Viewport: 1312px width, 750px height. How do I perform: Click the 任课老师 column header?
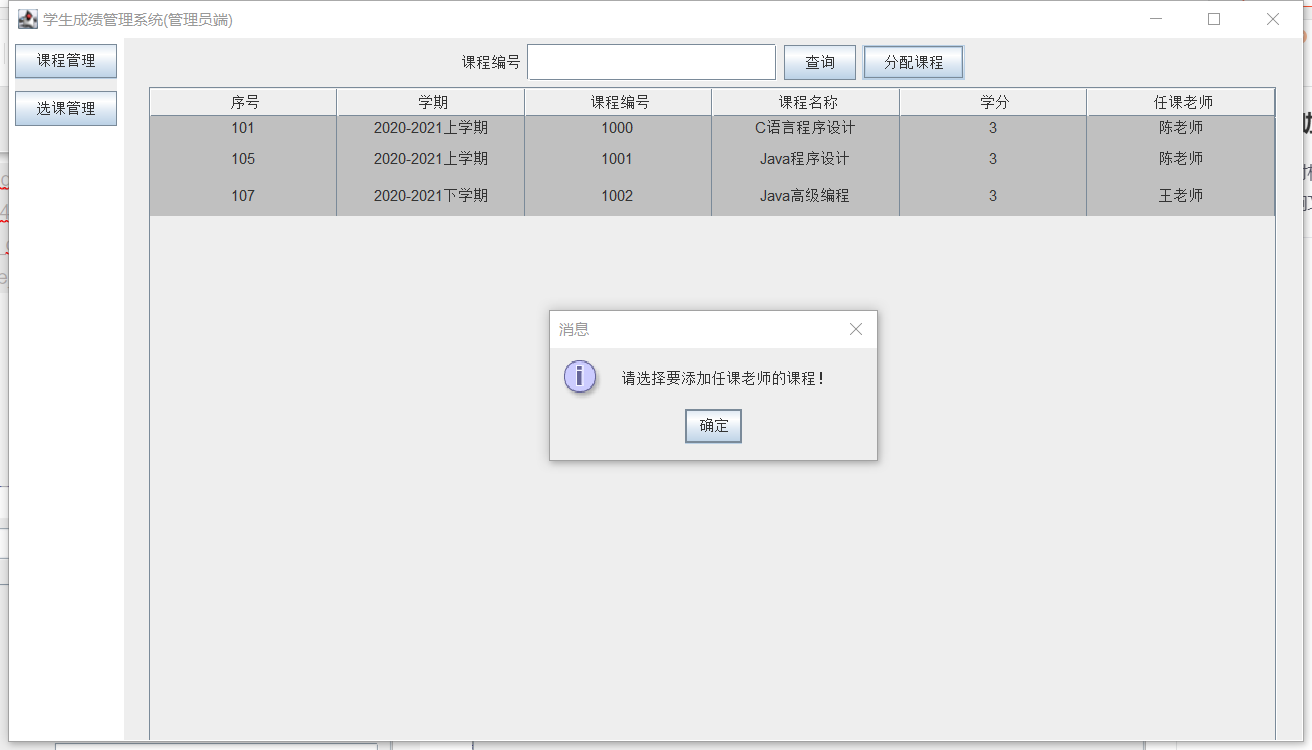click(x=1181, y=102)
